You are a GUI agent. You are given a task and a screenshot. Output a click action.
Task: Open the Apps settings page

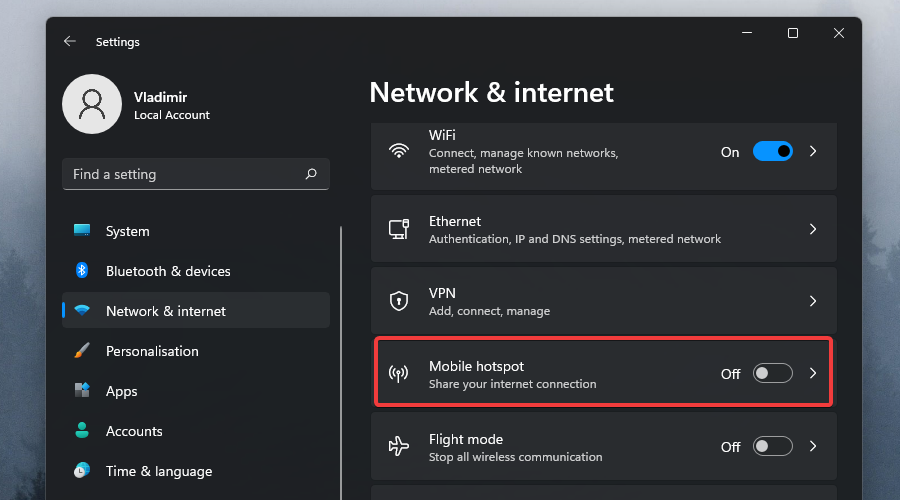click(x=121, y=391)
